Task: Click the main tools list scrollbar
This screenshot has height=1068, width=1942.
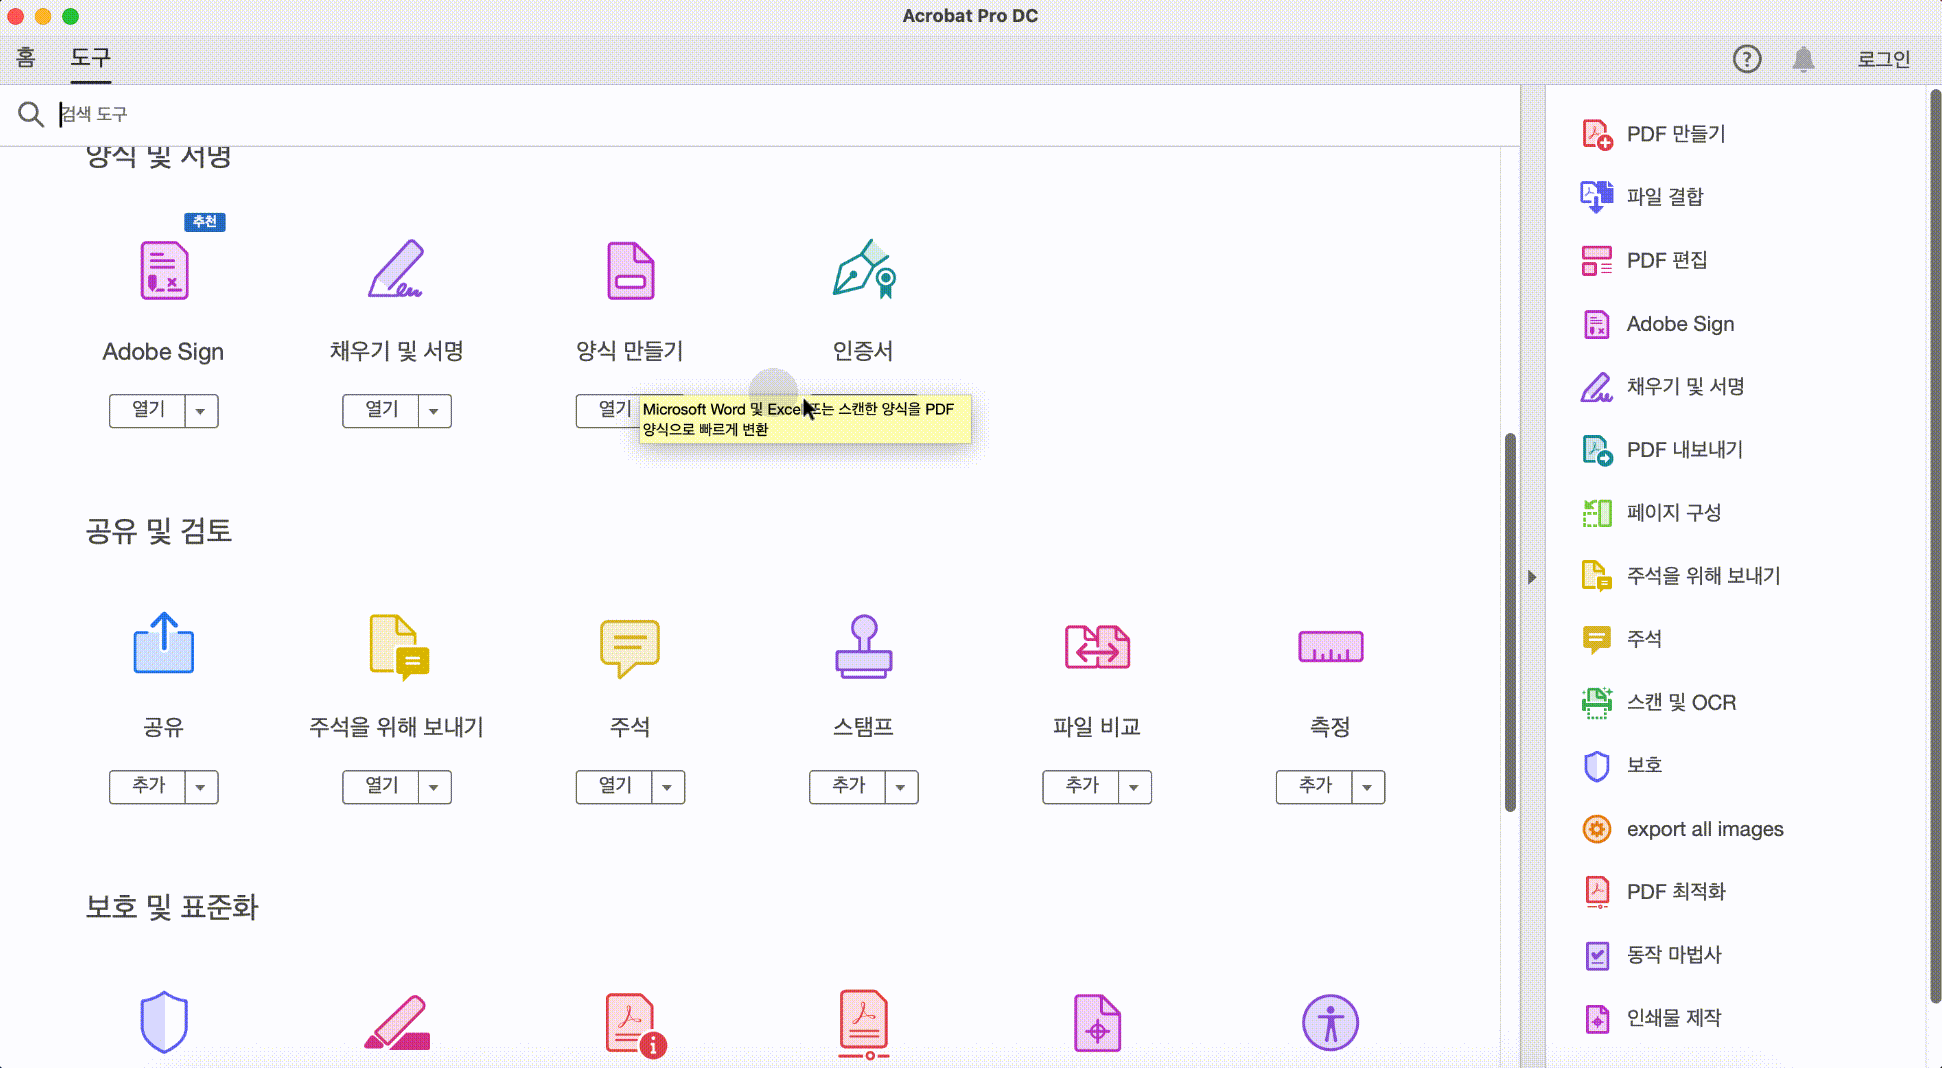Action: 1510,622
